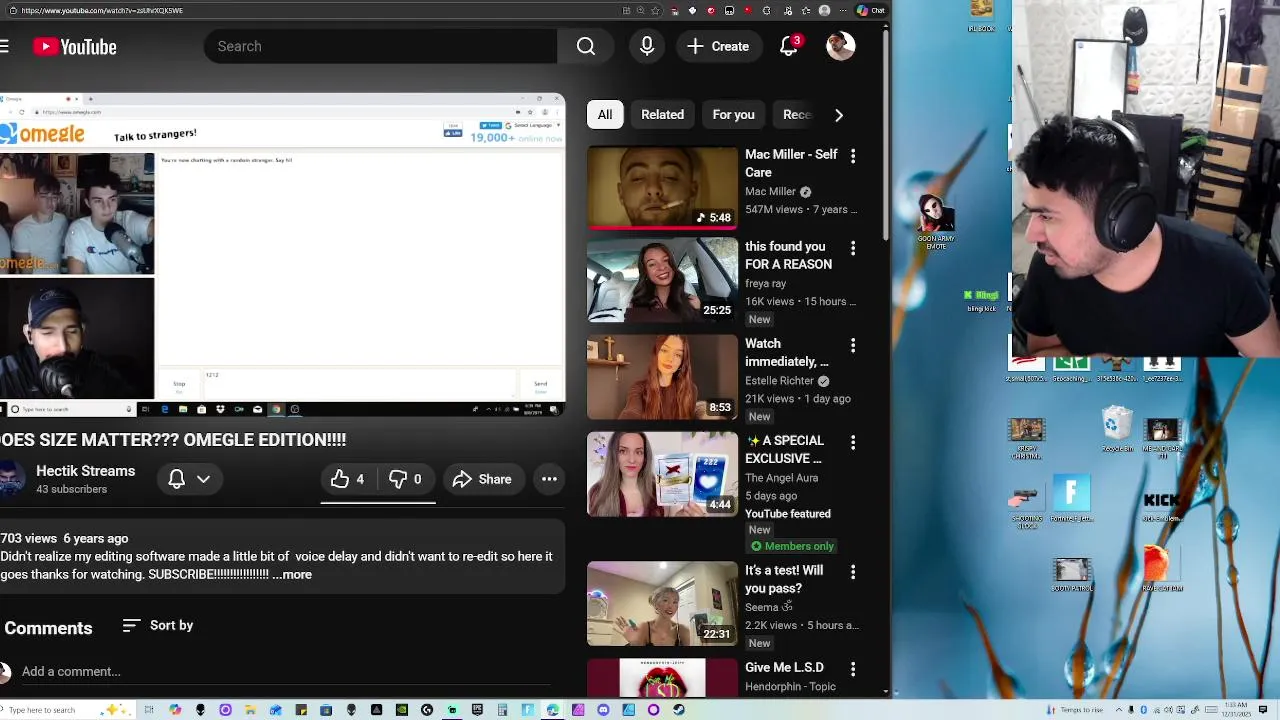The width and height of the screenshot is (1280, 720).
Task: Open the KICK desktop shortcut
Action: 1161,503
